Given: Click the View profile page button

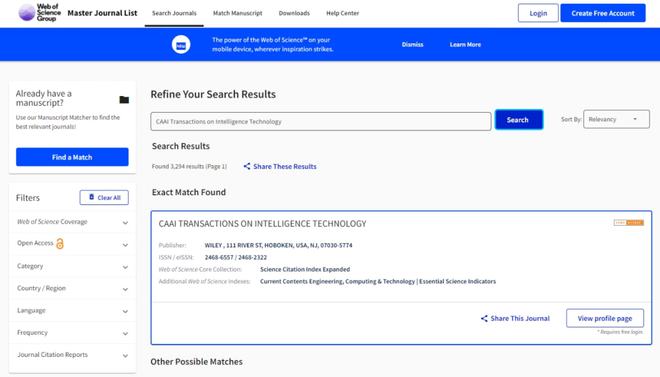Looking at the screenshot, I should tap(605, 319).
